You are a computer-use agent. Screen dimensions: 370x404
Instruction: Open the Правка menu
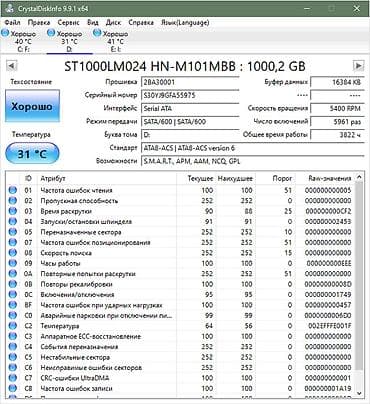(x=39, y=23)
